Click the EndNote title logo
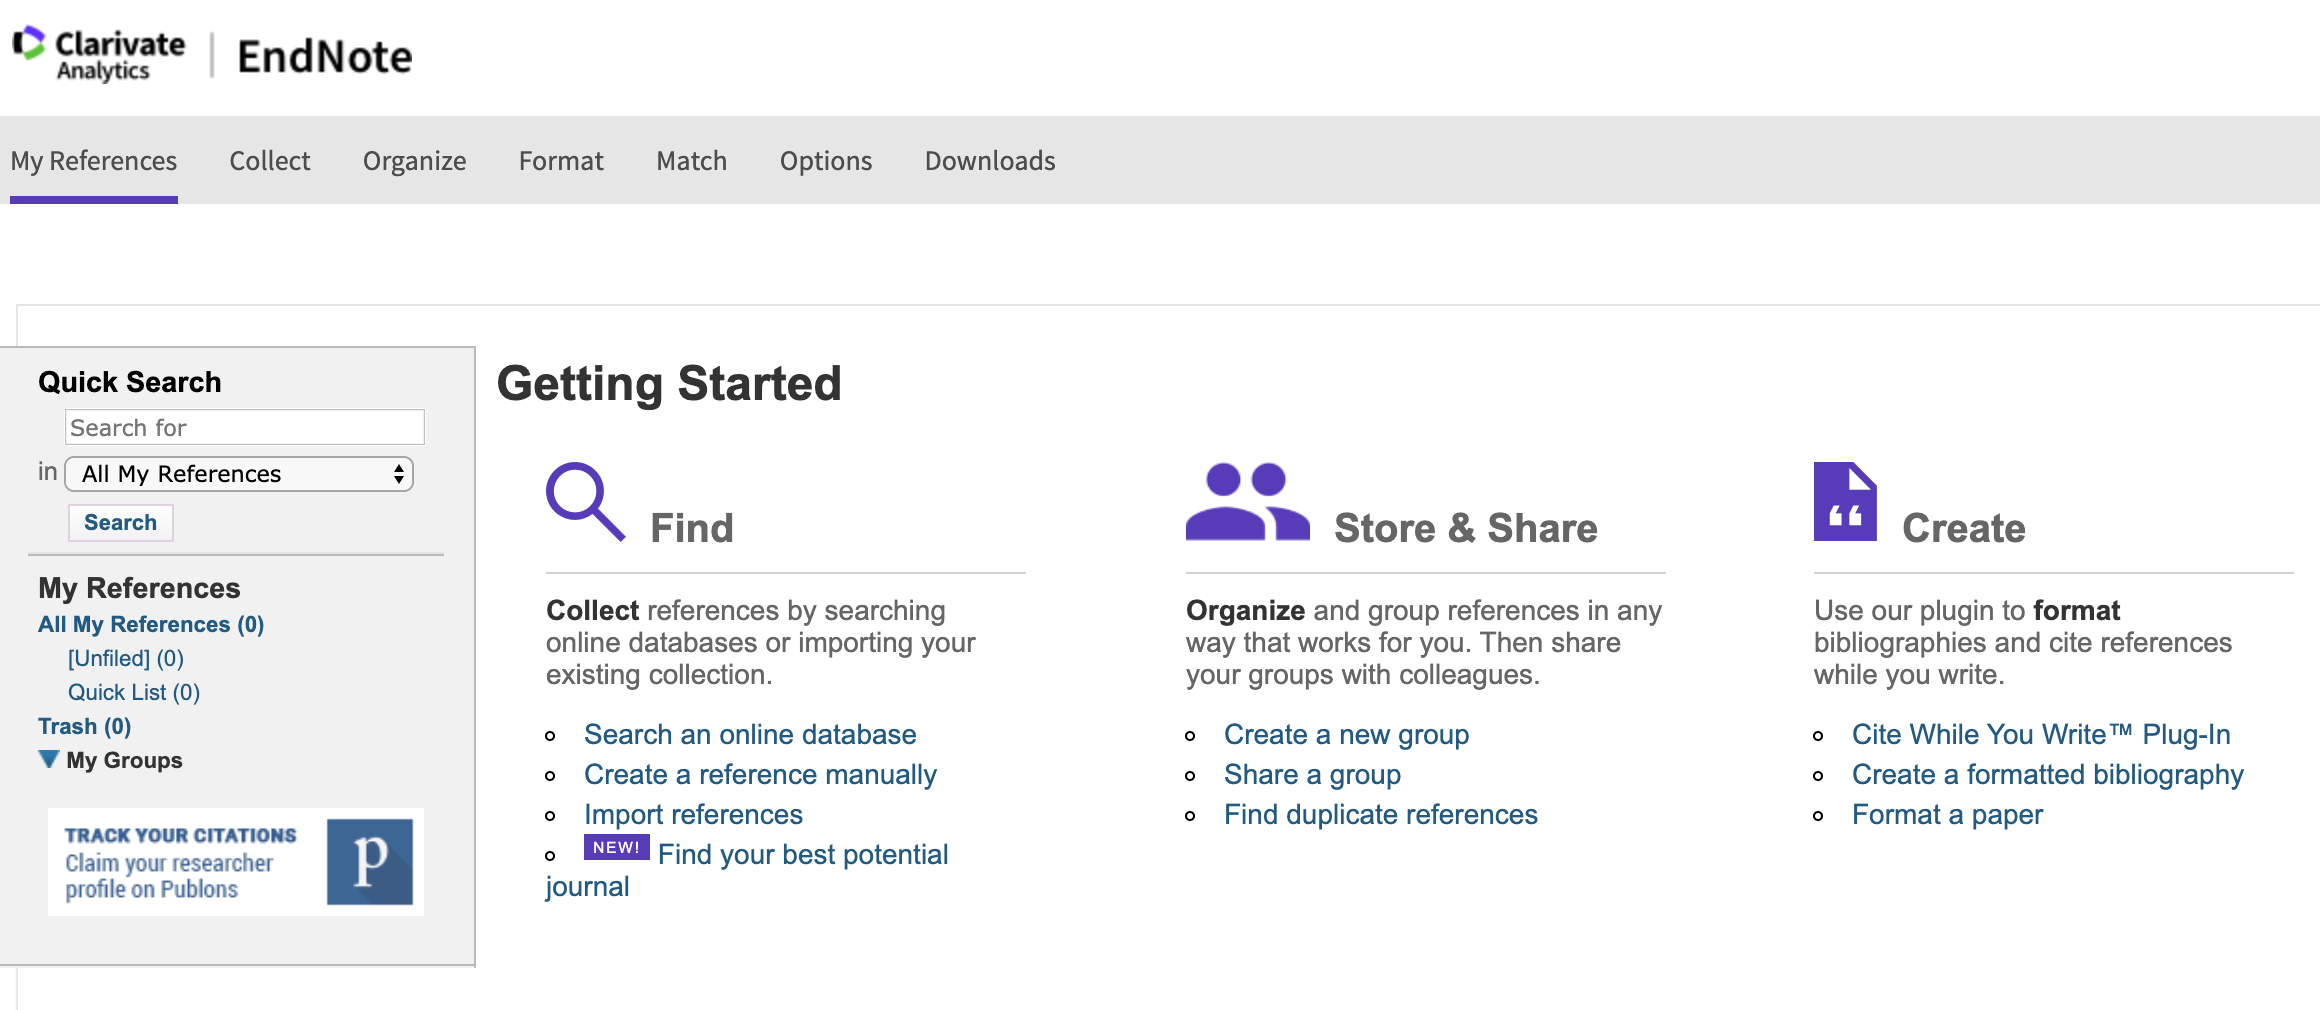Image resolution: width=2320 pixels, height=1010 pixels. coord(325,57)
